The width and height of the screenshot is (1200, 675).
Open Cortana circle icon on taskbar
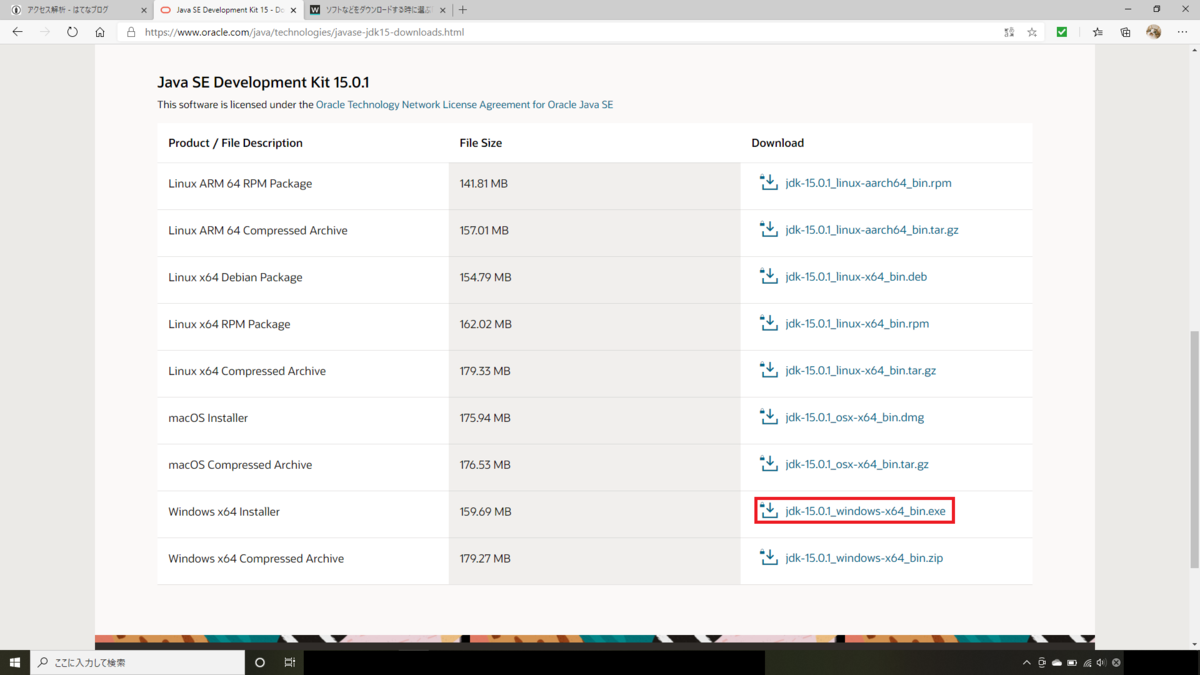tap(260, 662)
